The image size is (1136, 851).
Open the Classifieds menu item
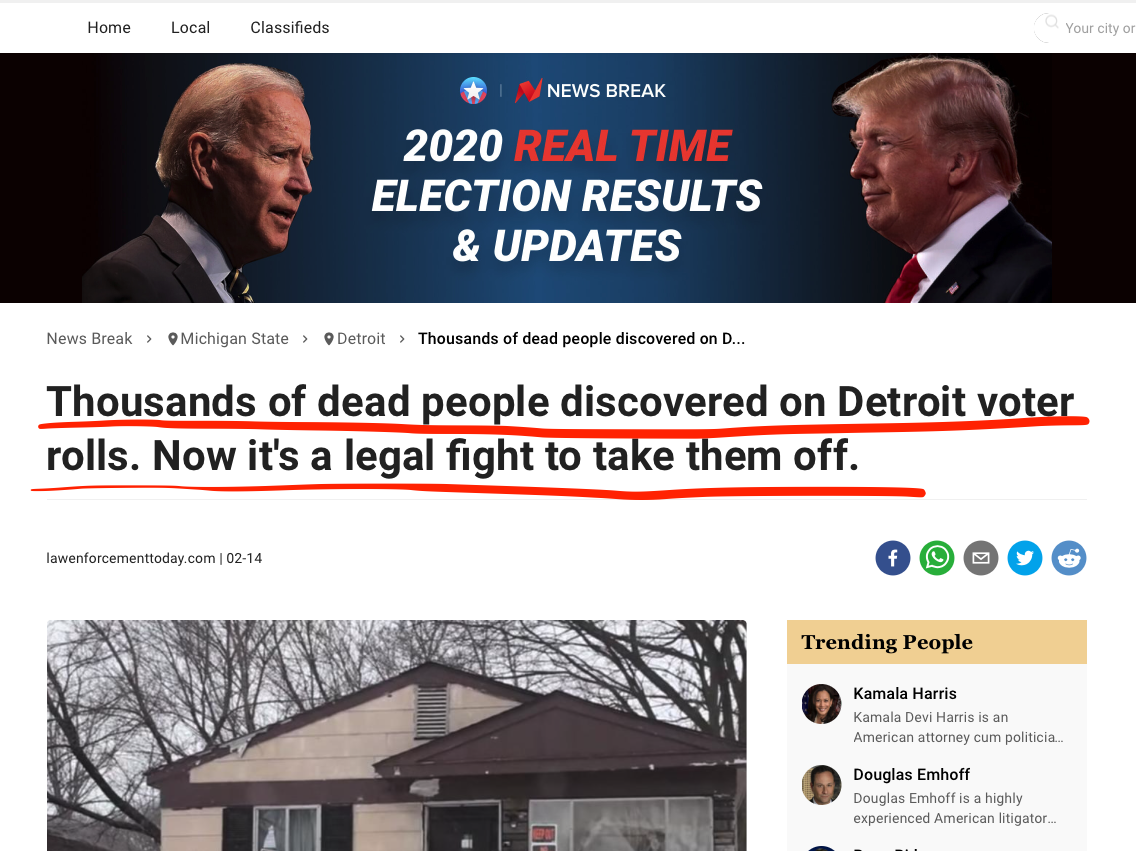pyautogui.click(x=290, y=28)
